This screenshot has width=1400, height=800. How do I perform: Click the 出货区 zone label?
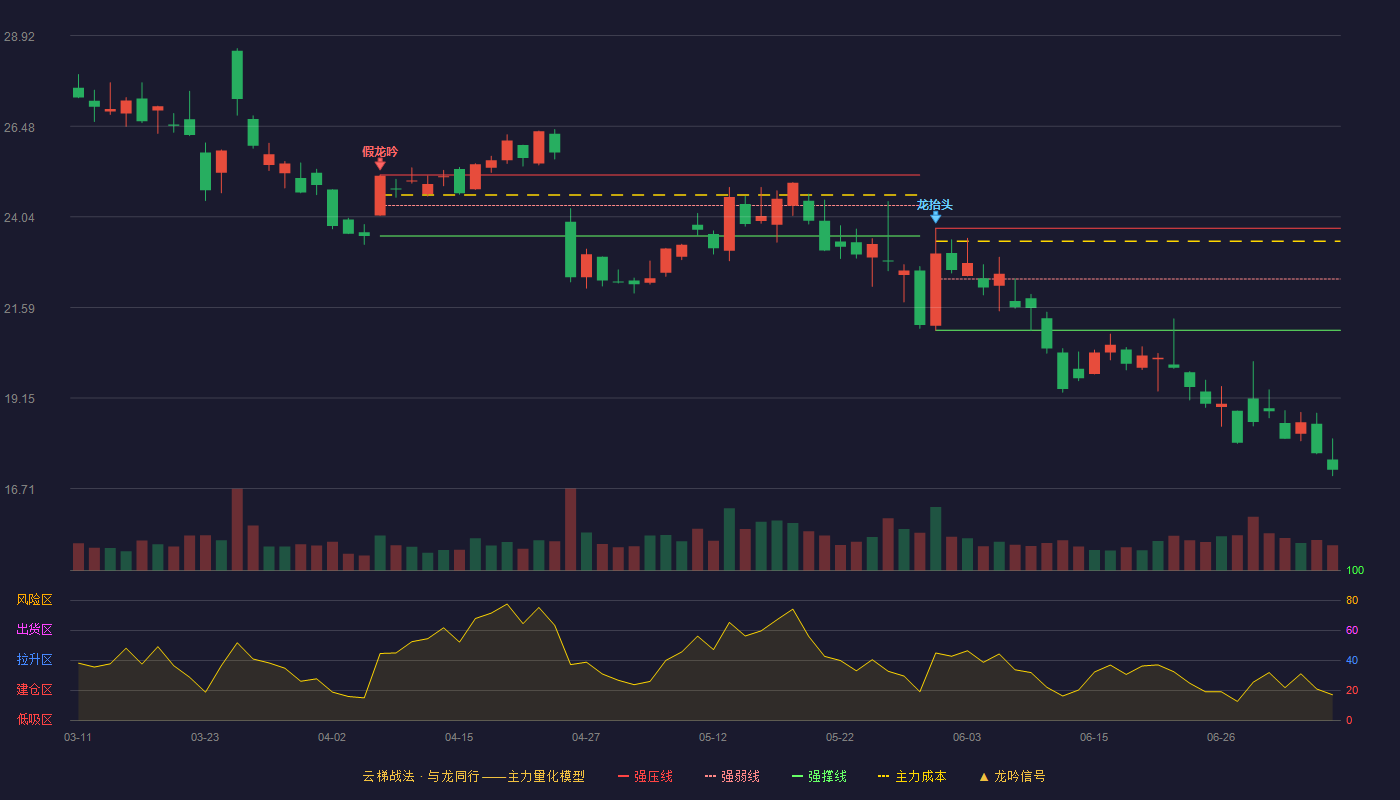pos(34,630)
